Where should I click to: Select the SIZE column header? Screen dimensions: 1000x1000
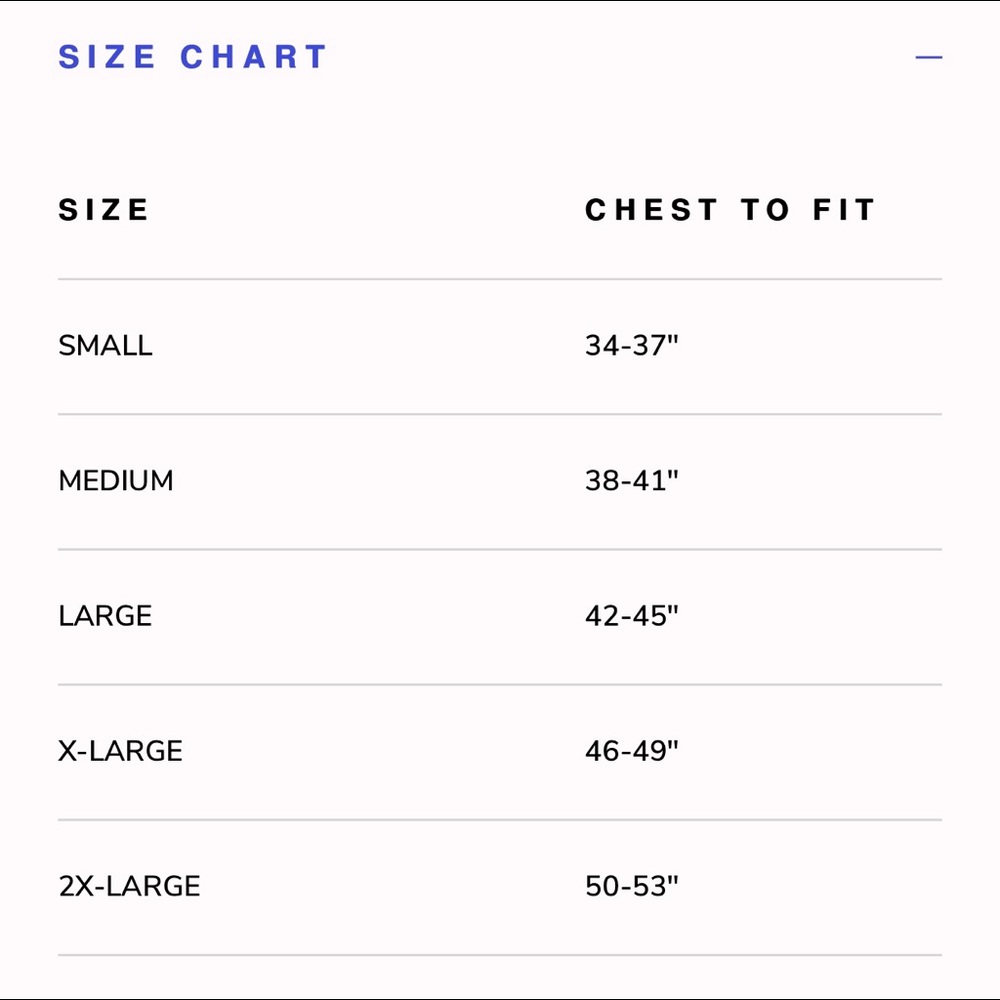pos(104,210)
